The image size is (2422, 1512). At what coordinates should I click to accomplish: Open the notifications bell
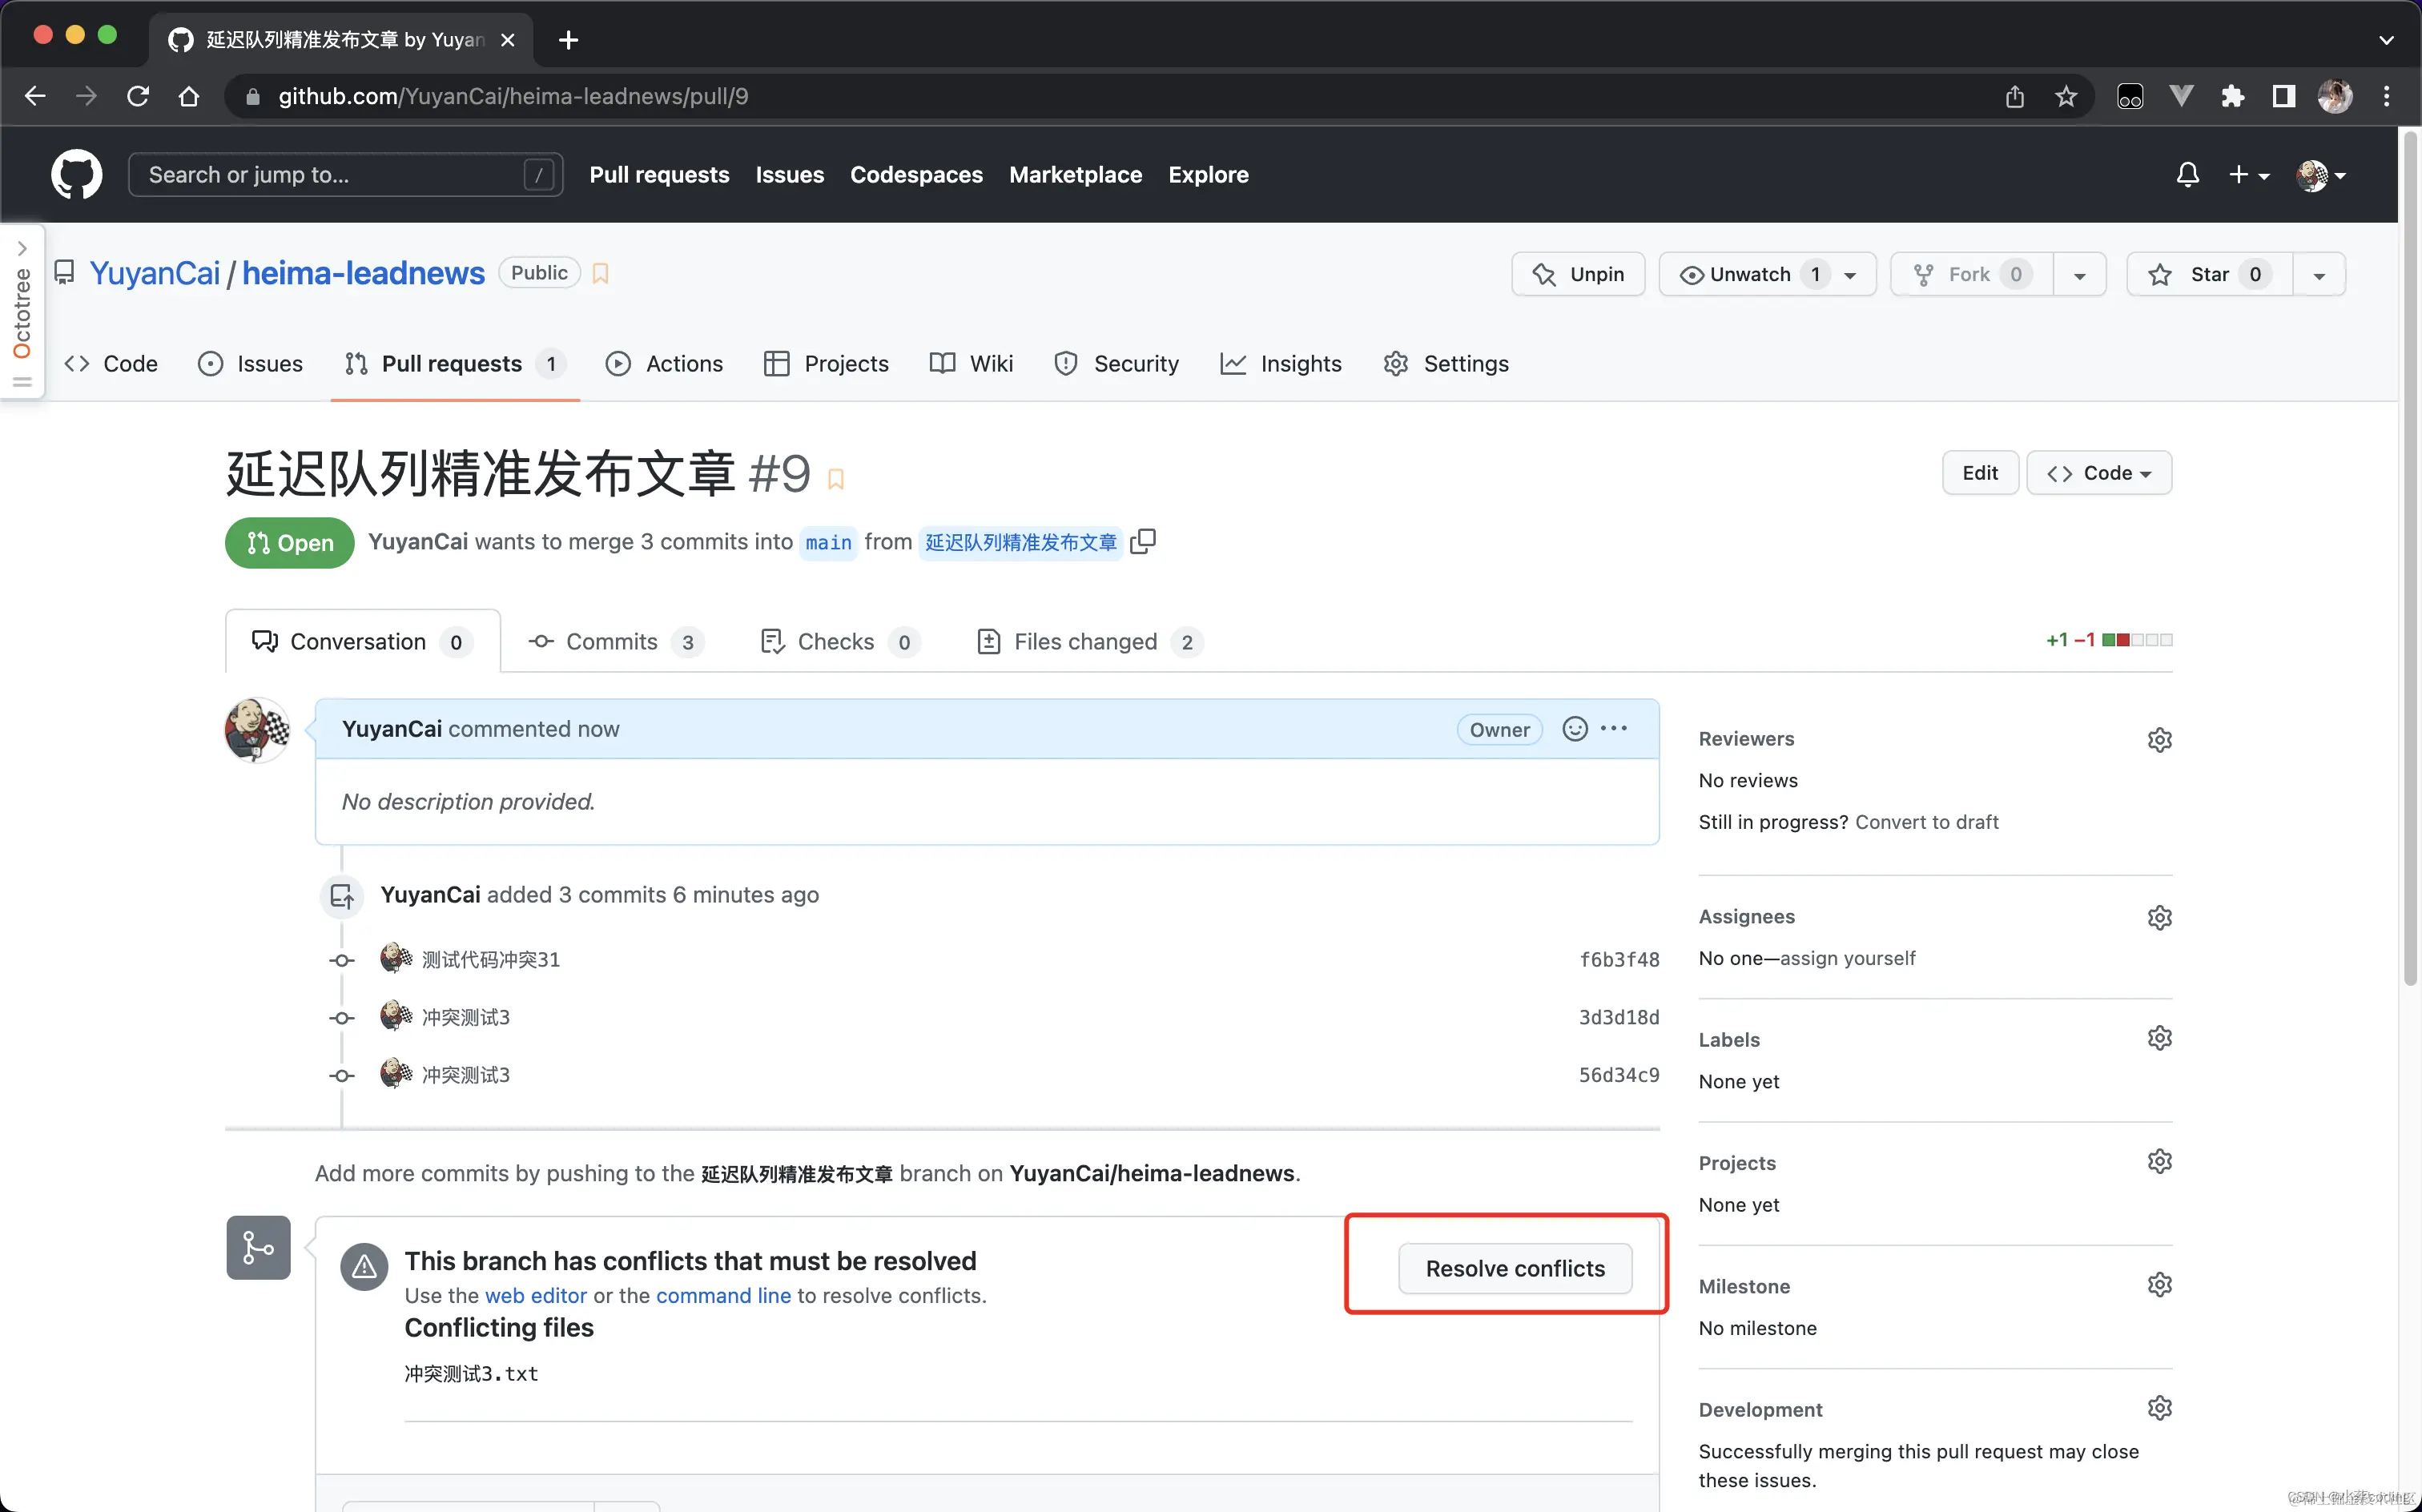pos(2187,175)
